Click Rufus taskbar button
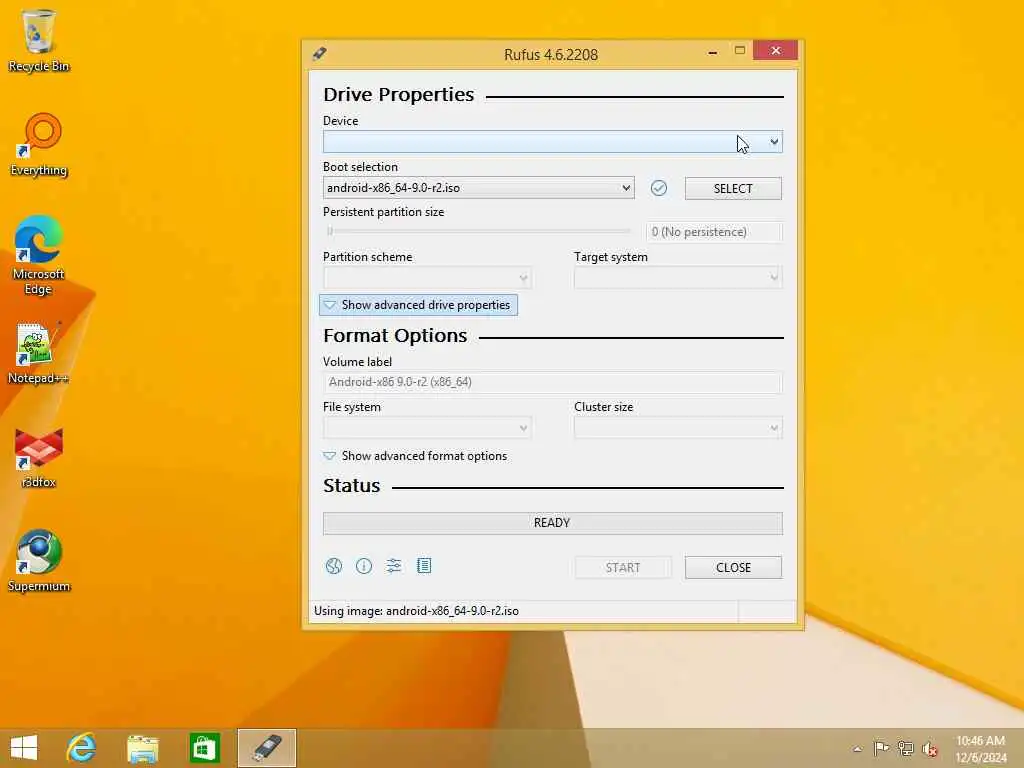1024x768 pixels. tap(266, 748)
